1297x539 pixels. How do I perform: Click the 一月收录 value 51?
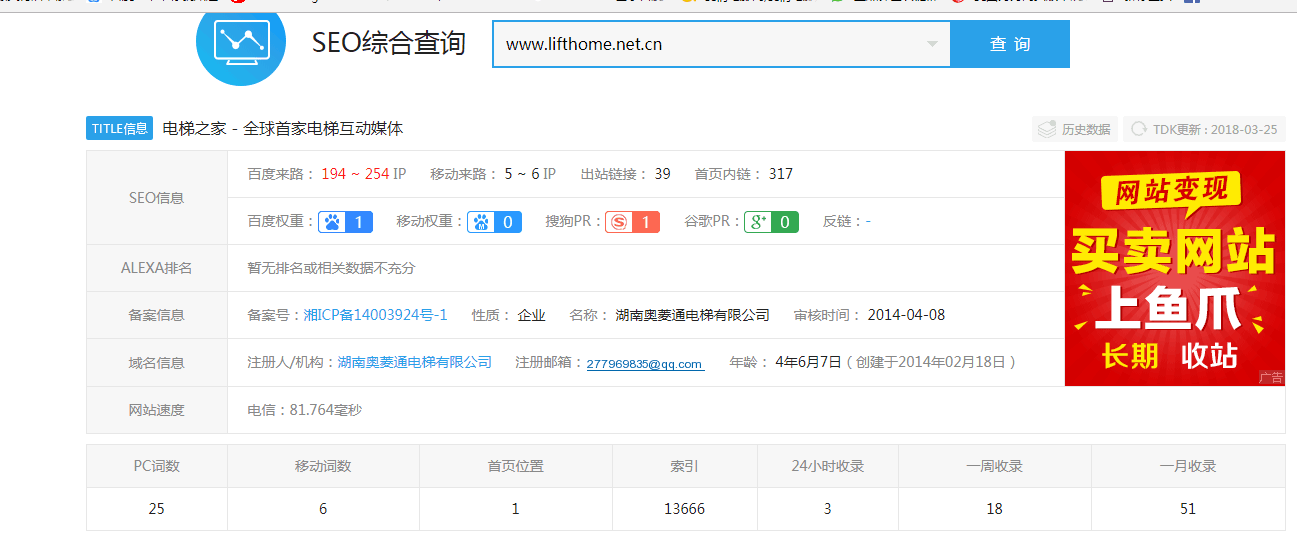1188,509
